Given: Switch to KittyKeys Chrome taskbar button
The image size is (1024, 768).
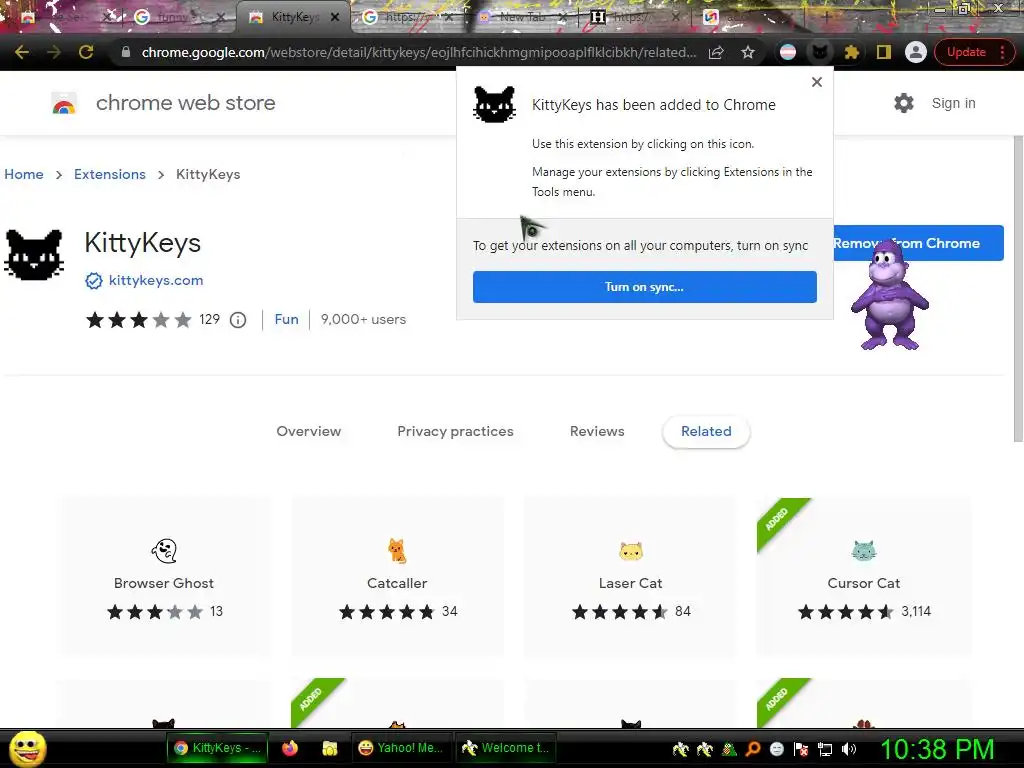Looking at the screenshot, I should [217, 748].
